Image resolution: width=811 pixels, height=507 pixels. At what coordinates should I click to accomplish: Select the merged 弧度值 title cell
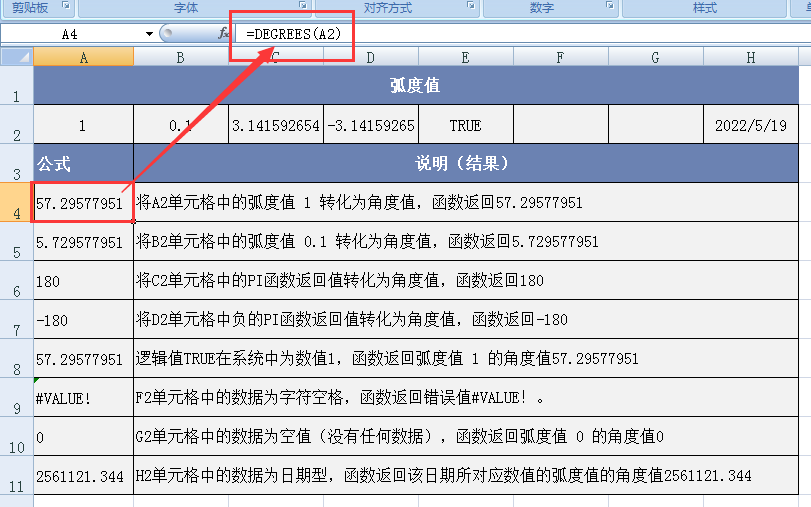tap(416, 85)
